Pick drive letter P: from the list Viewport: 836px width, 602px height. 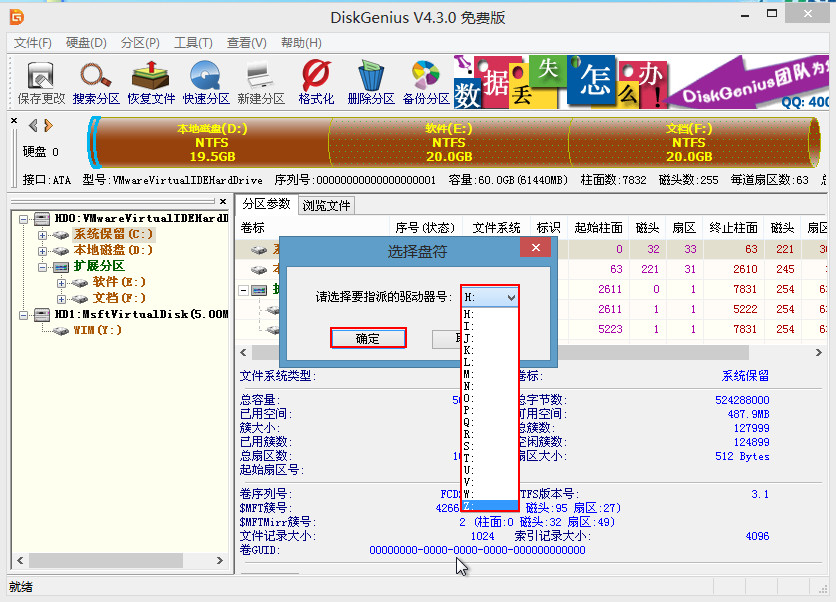pyautogui.click(x=489, y=410)
